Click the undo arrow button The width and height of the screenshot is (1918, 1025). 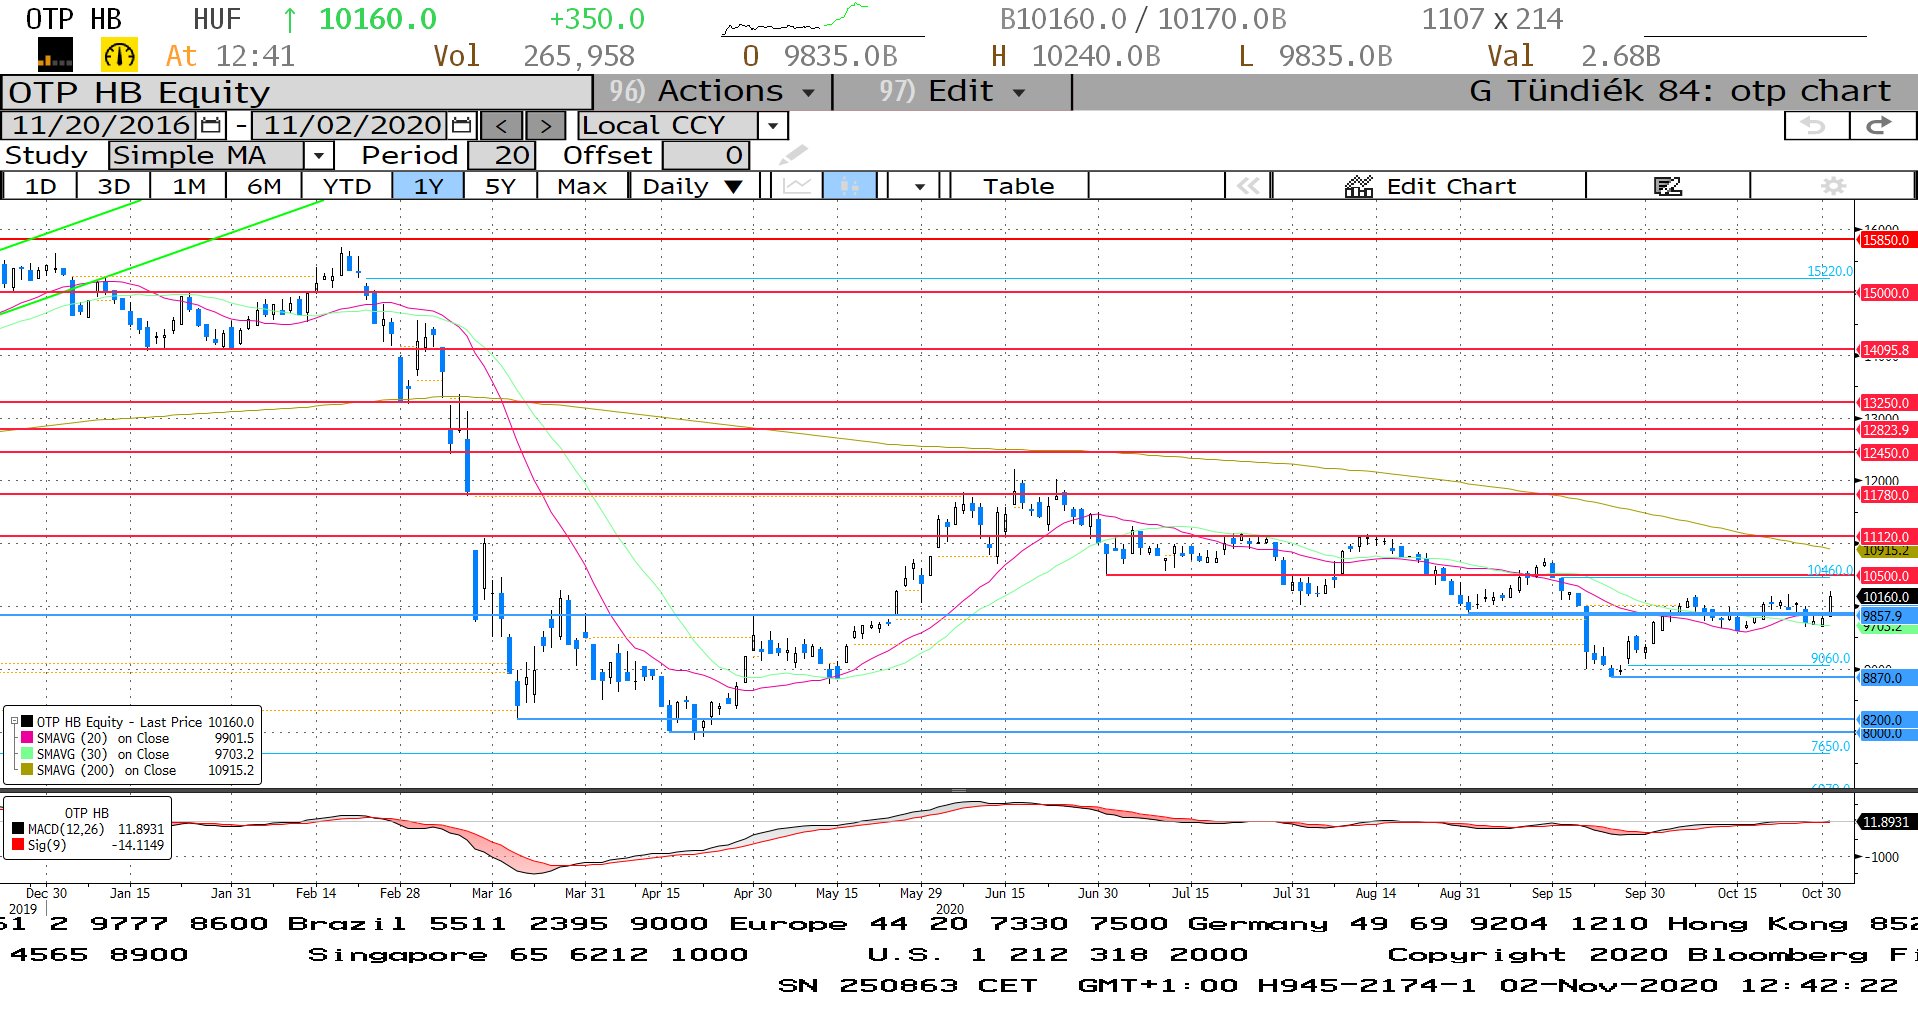(1815, 125)
